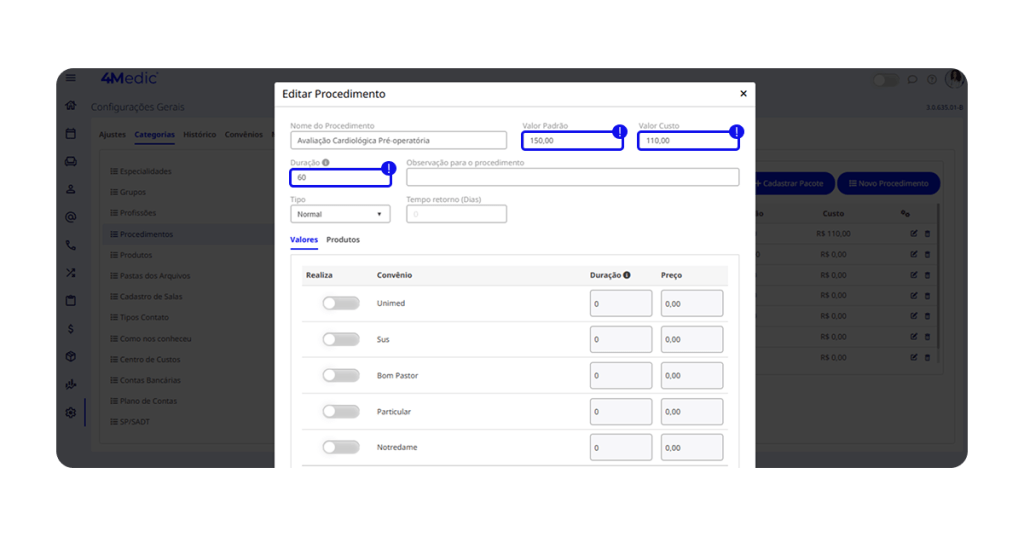The image size is (1024, 537).
Task: Click the dollar sign financial icon
Action: pos(70,328)
